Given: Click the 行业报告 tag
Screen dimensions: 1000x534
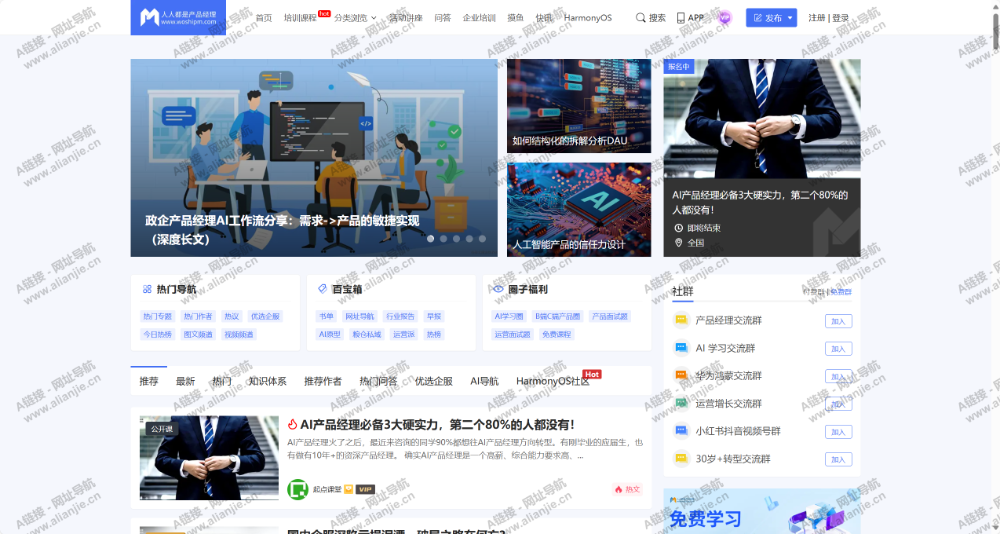Looking at the screenshot, I should pyautogui.click(x=401, y=316).
